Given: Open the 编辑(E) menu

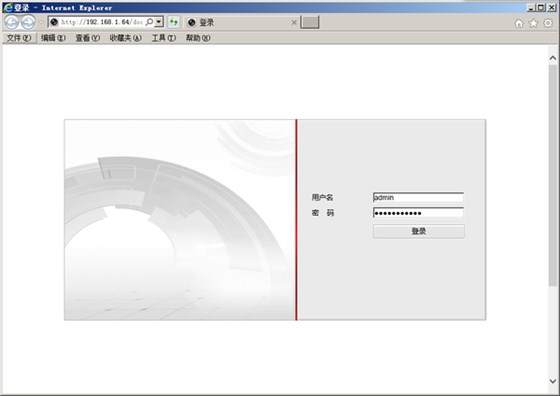Looking at the screenshot, I should tap(53, 38).
